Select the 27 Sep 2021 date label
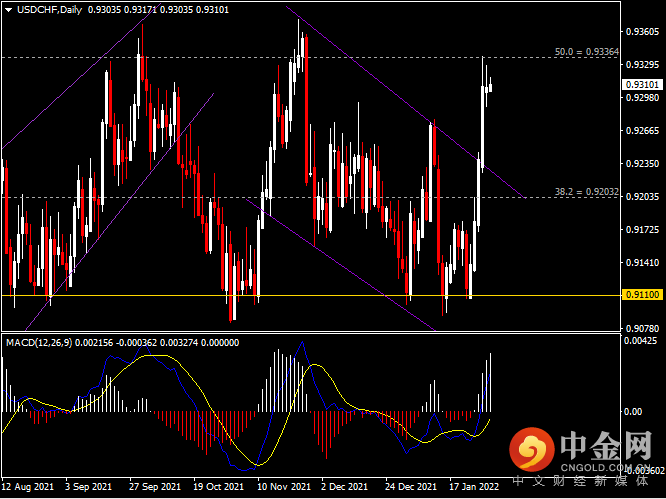 pos(155,486)
